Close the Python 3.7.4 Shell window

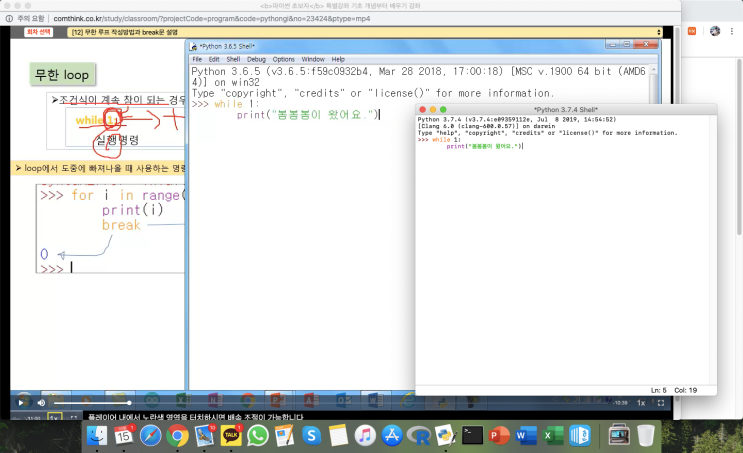click(423, 109)
